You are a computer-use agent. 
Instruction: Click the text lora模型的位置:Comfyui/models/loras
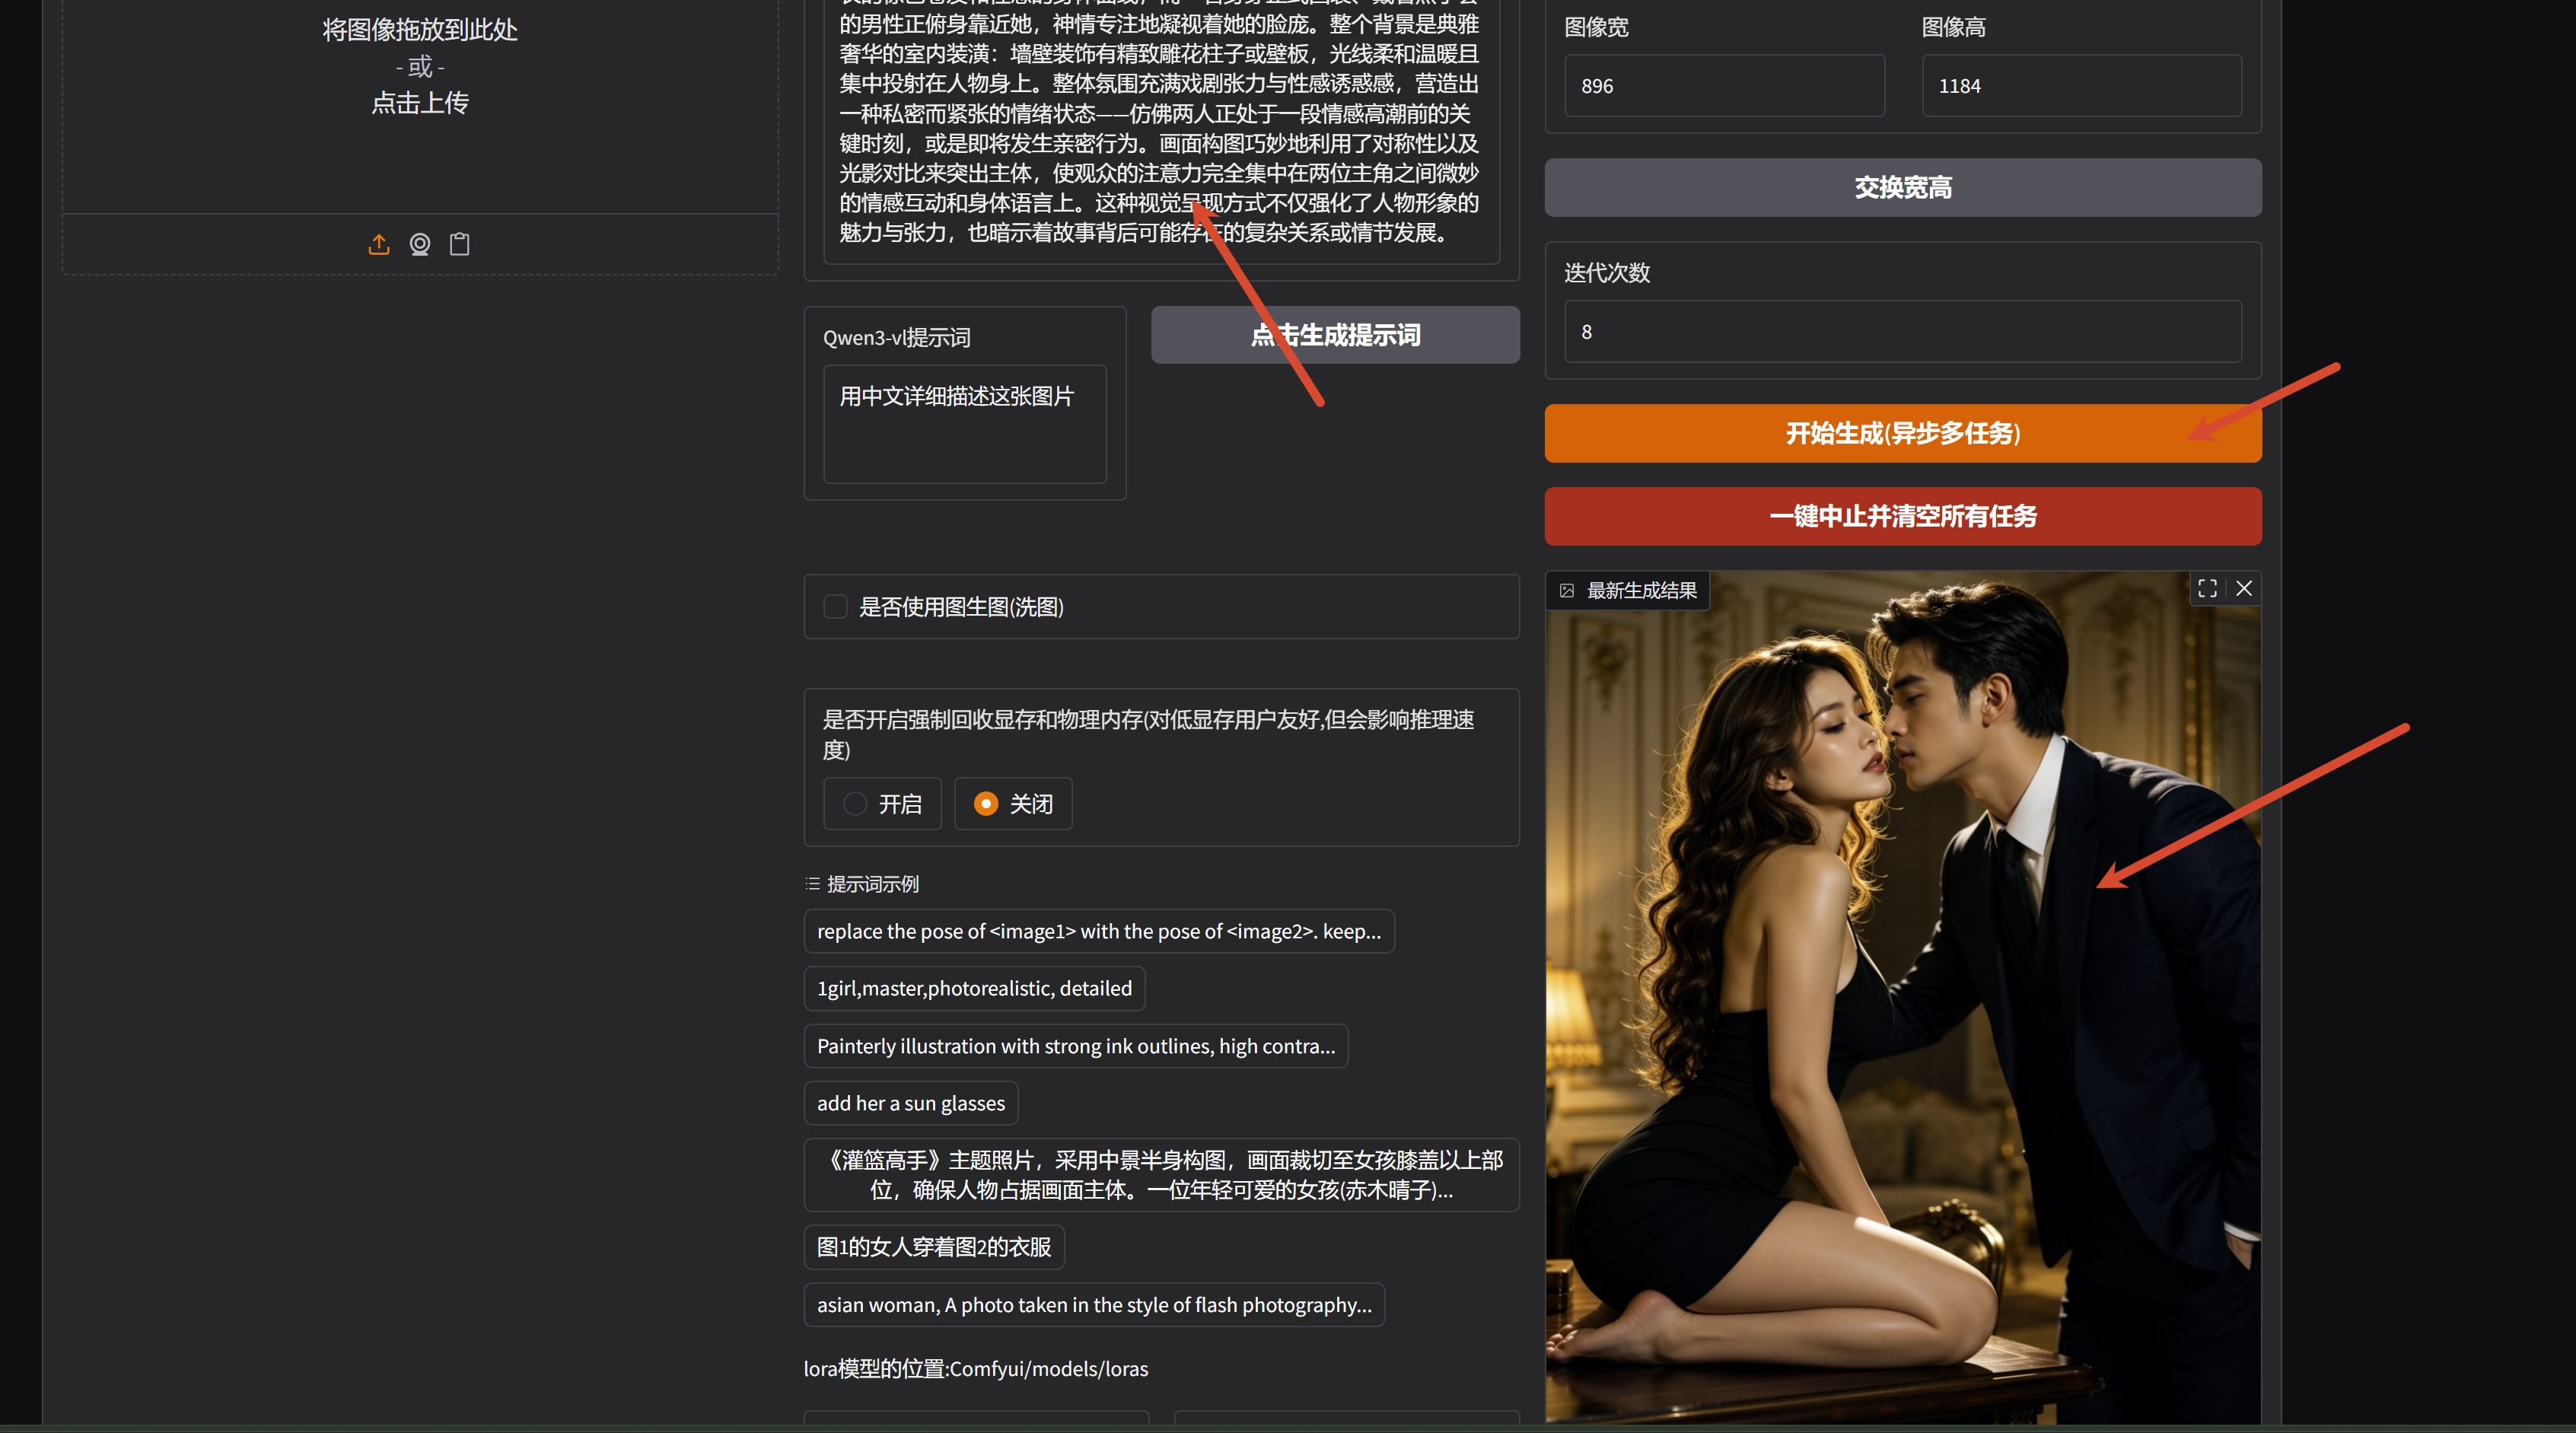pos(976,1369)
